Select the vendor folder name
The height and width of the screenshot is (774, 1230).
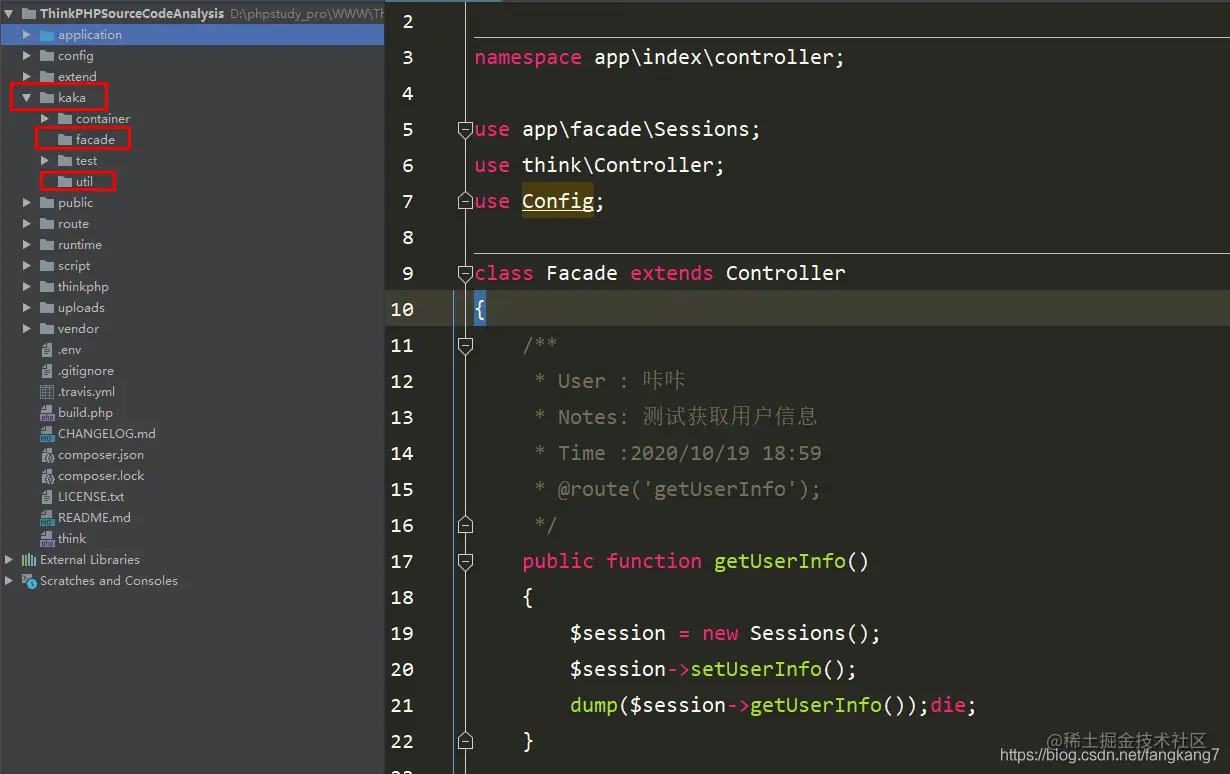78,329
